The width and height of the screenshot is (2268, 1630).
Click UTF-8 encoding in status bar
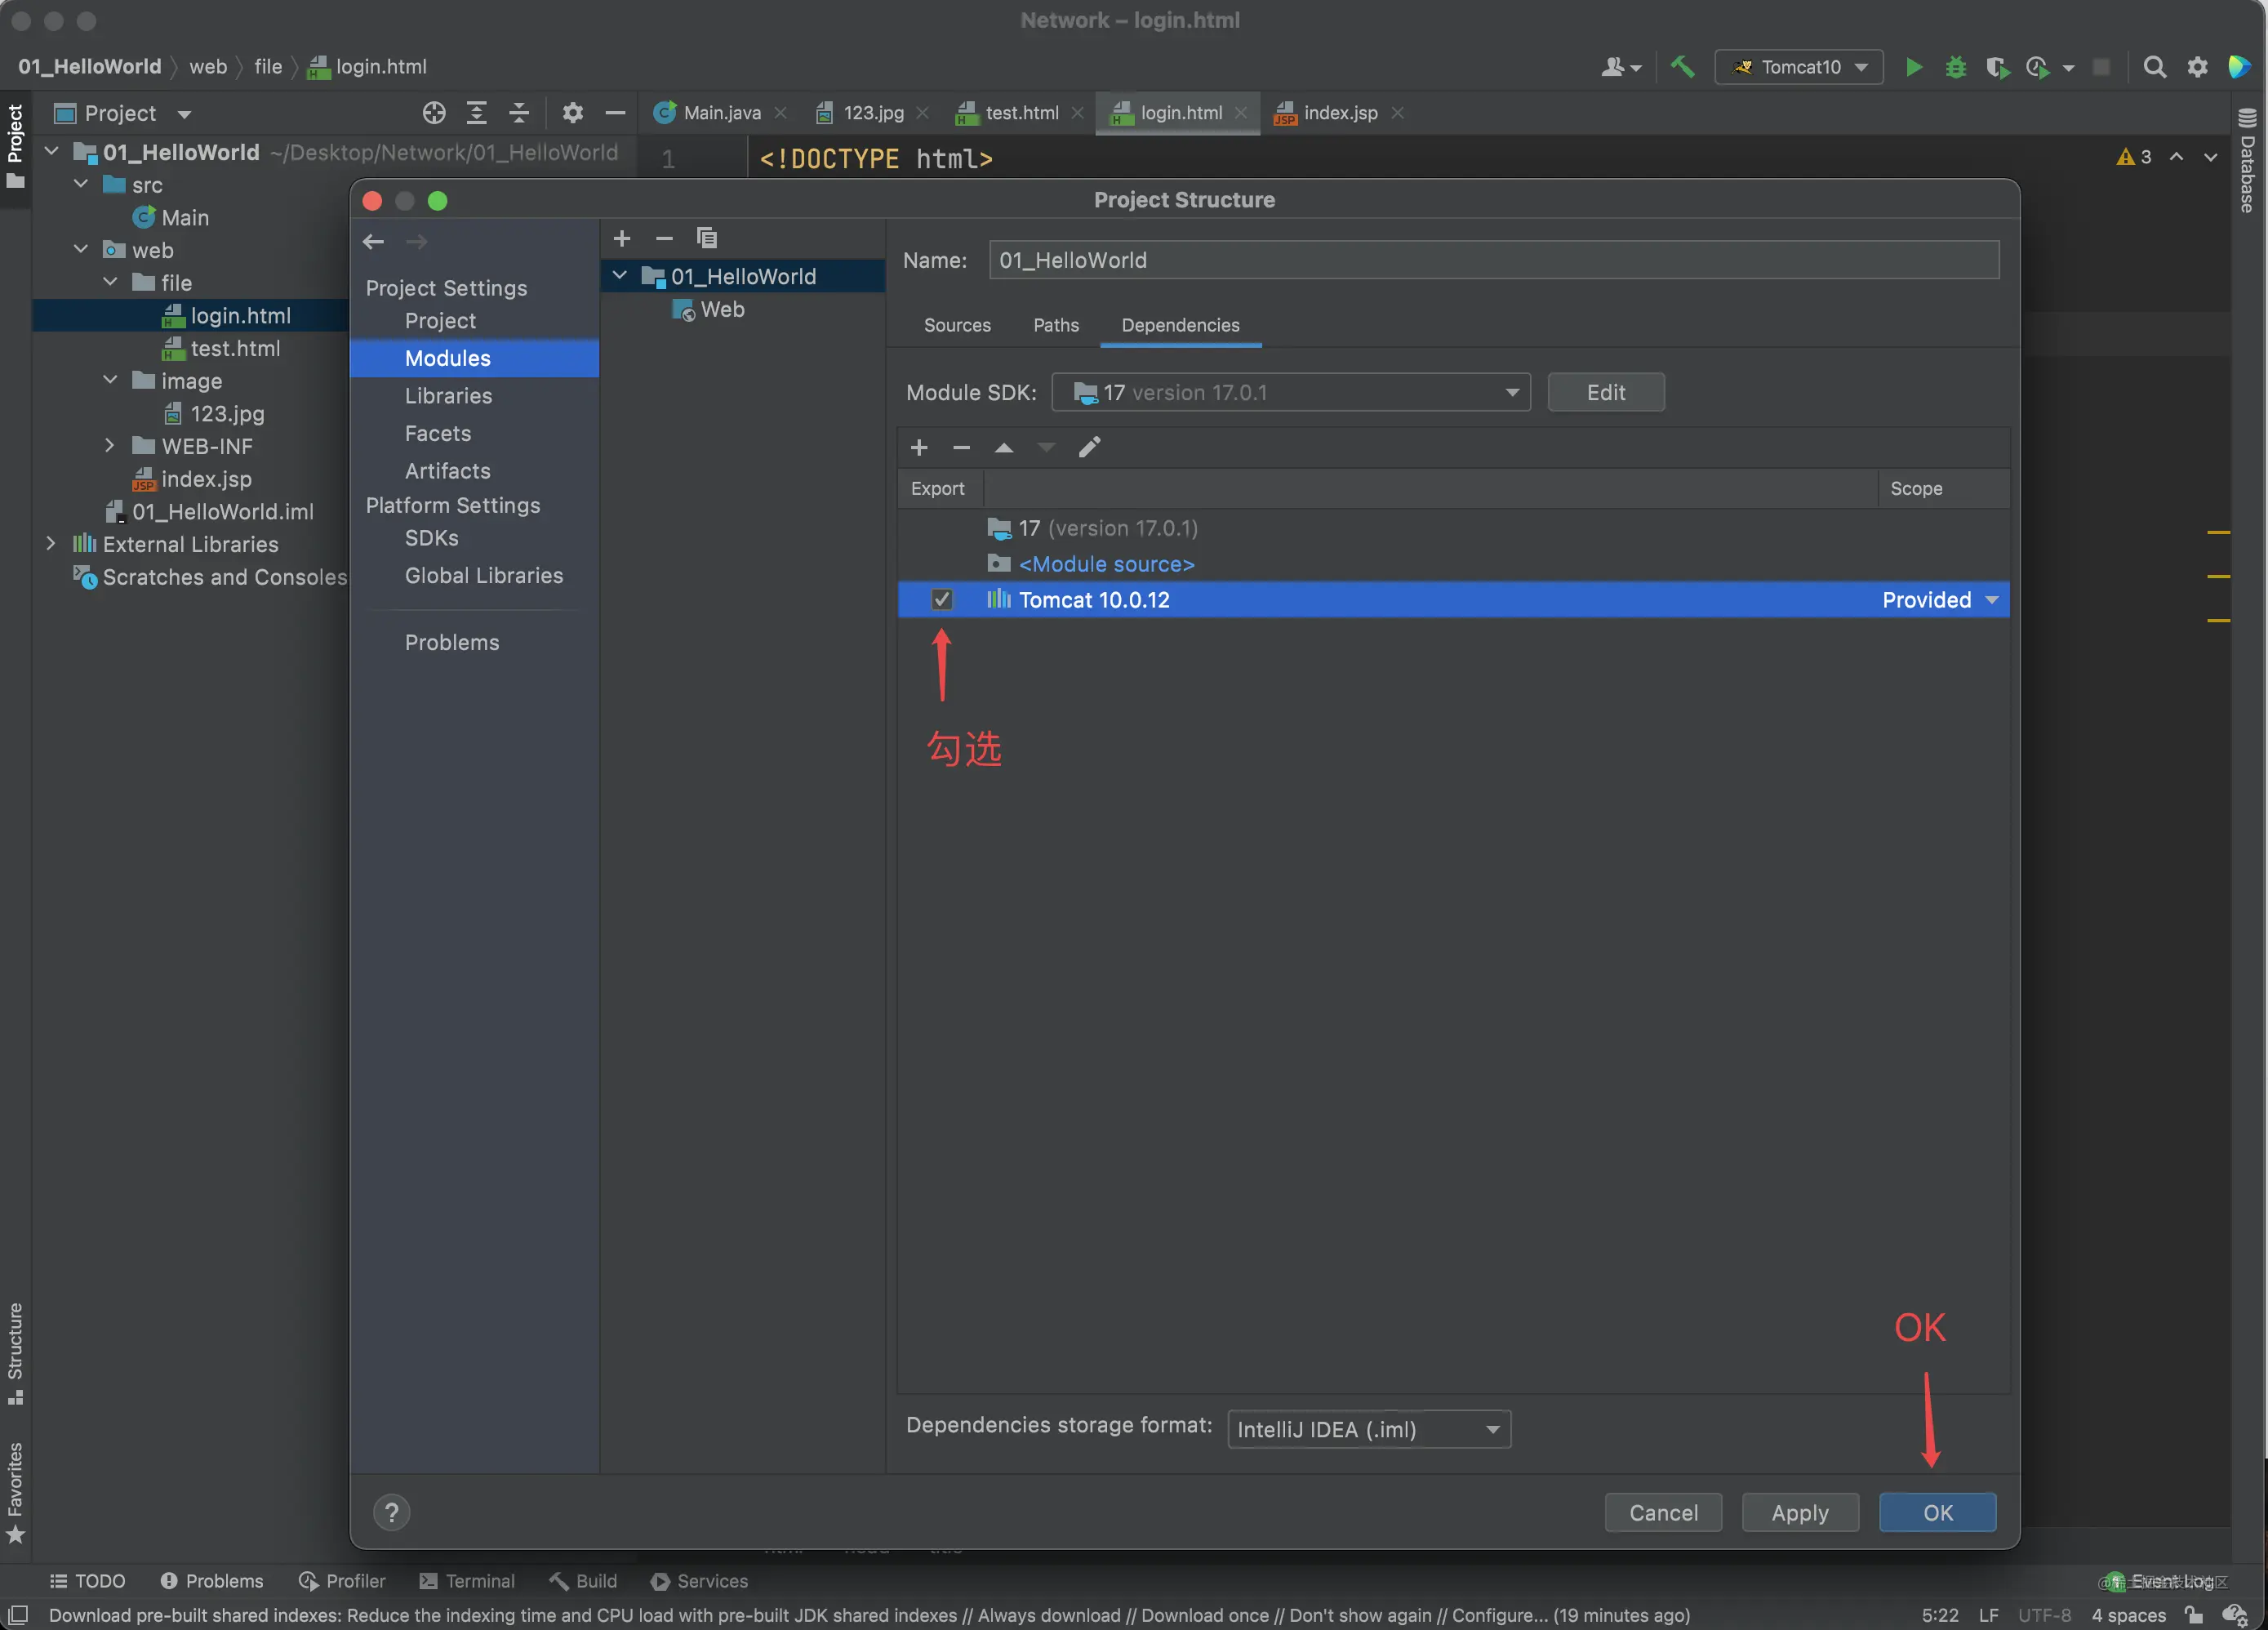coord(2044,1615)
